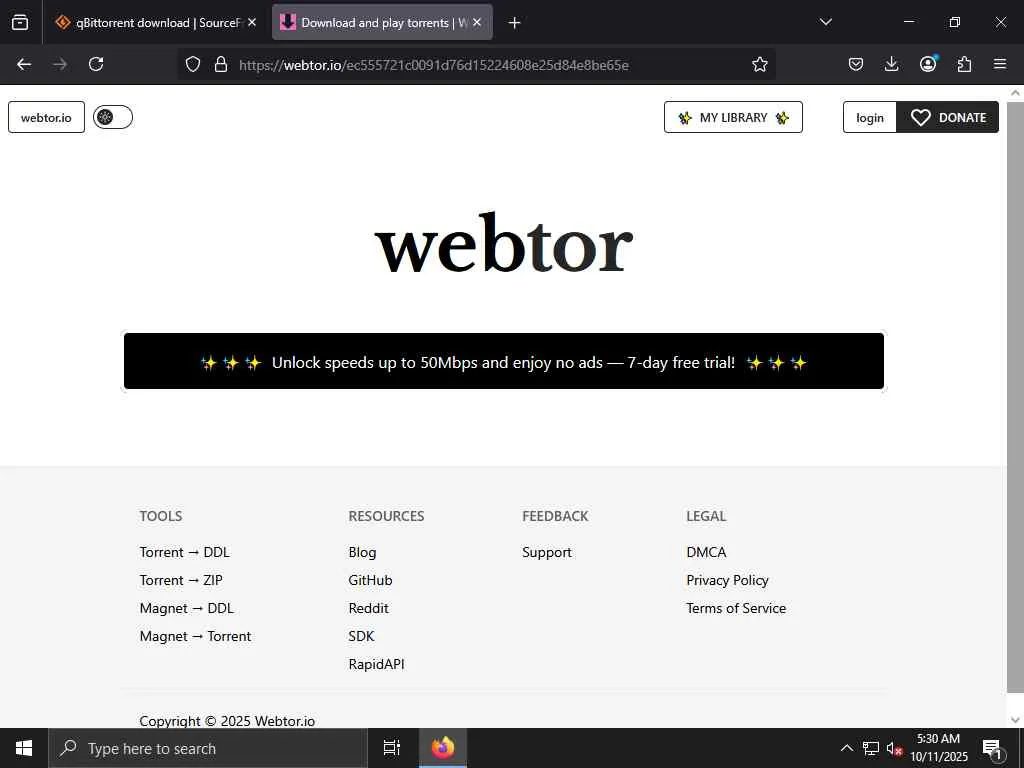Open the Firefox downloads panel

891,64
